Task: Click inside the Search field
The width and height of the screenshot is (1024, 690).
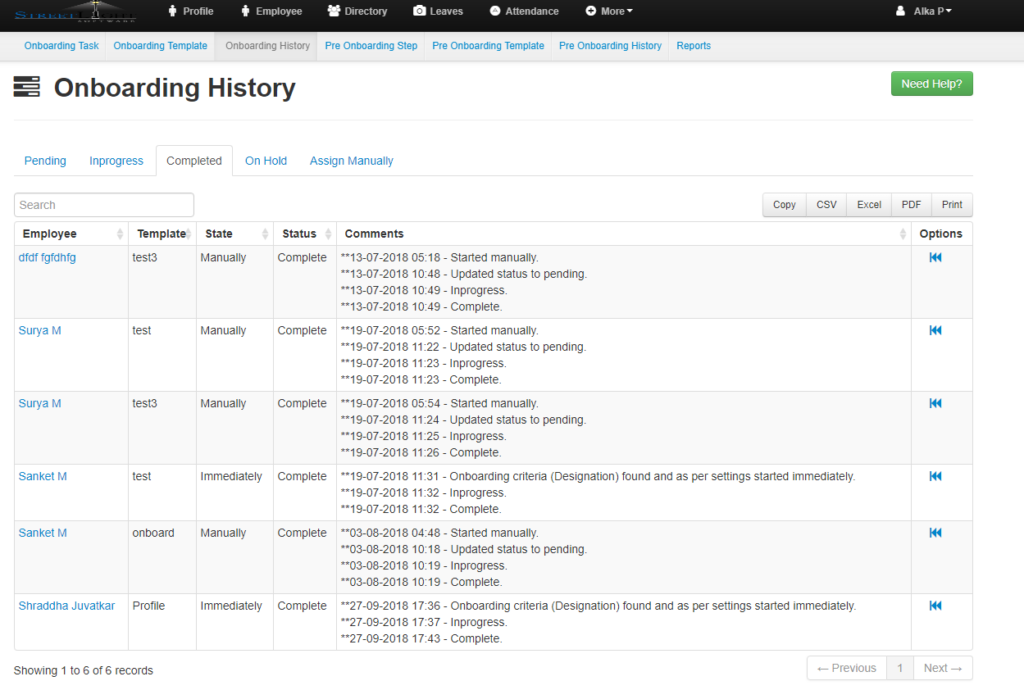Action: (103, 204)
